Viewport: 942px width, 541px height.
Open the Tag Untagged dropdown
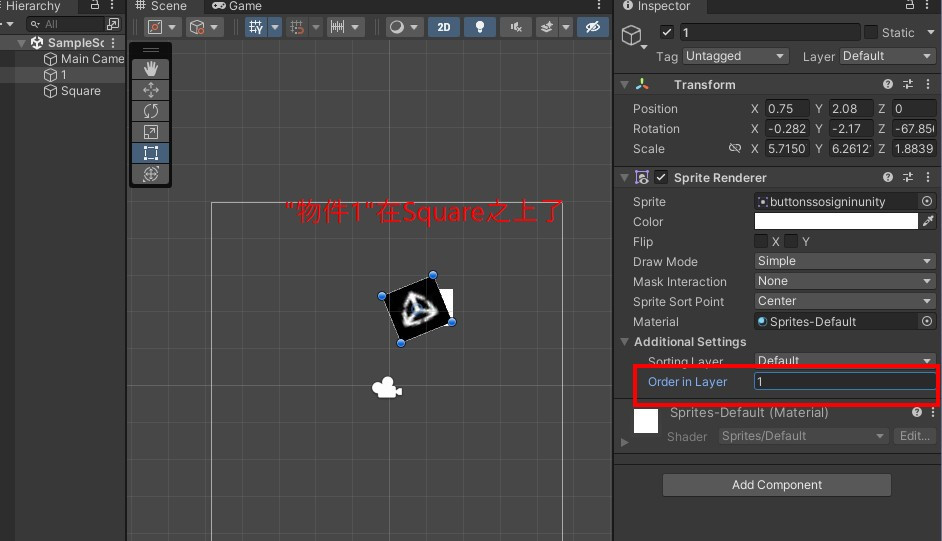pos(735,56)
